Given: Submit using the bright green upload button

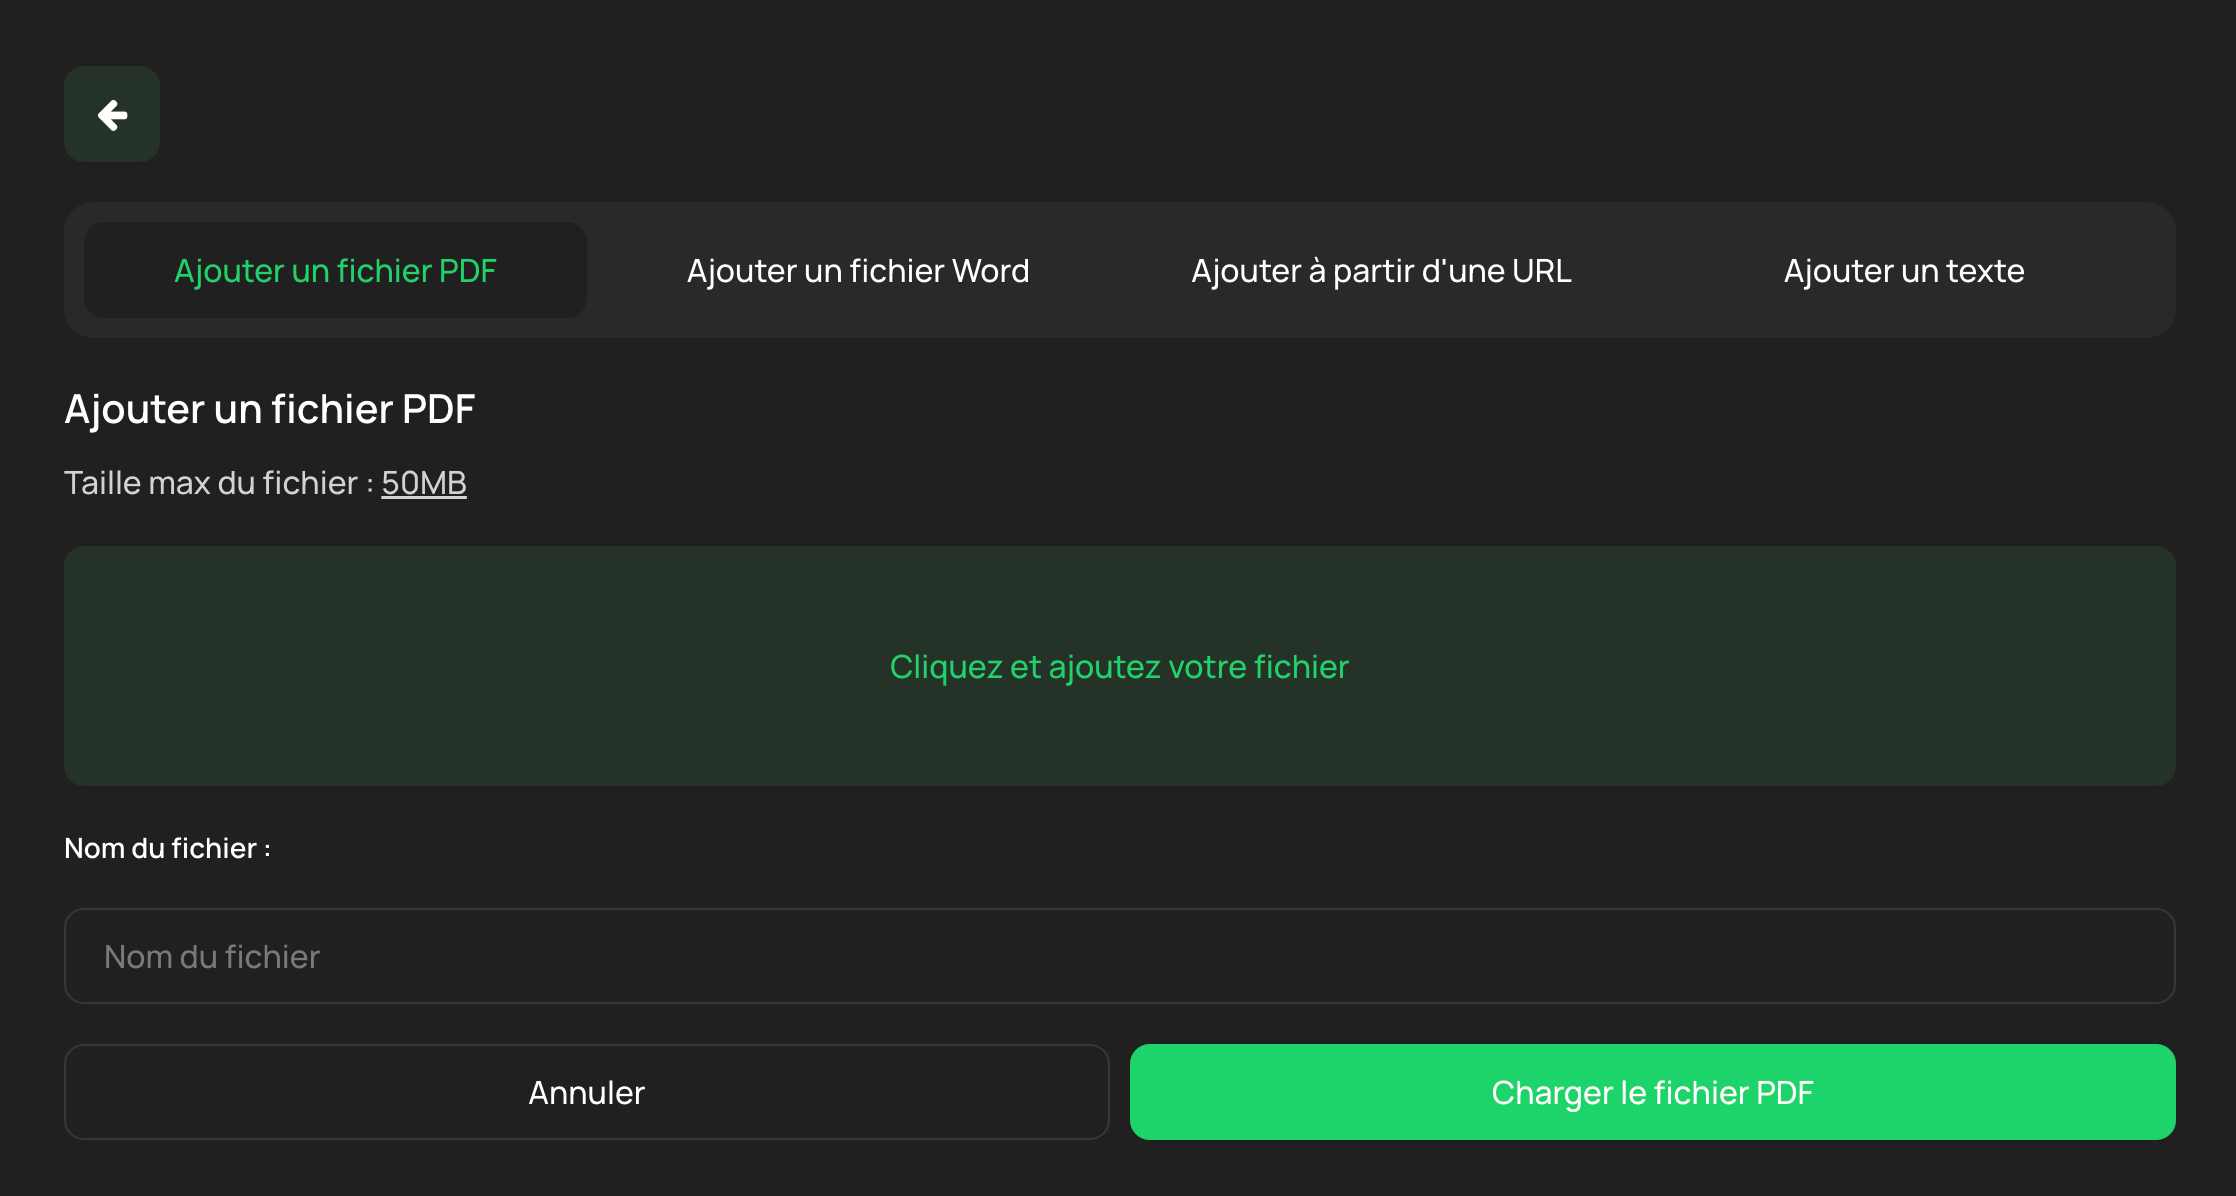Looking at the screenshot, I should pos(1652,1092).
